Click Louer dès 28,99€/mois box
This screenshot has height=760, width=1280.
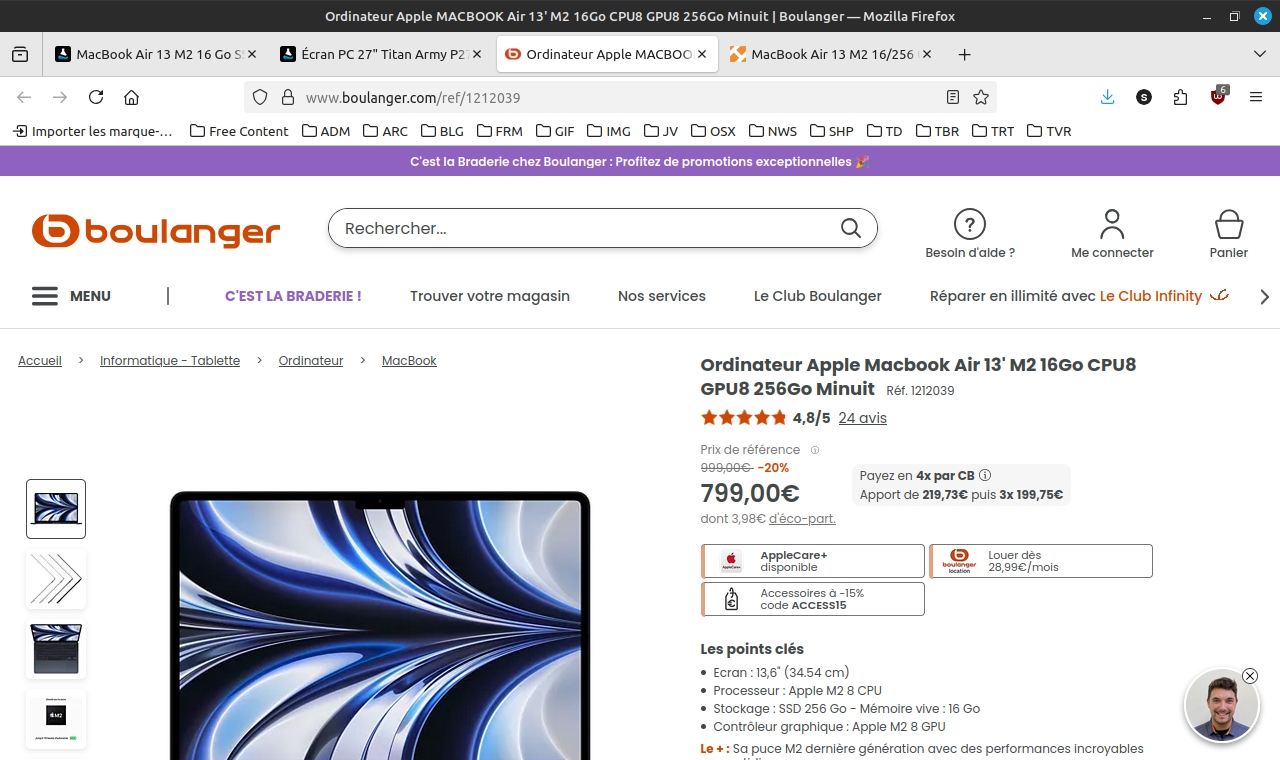click(1041, 561)
